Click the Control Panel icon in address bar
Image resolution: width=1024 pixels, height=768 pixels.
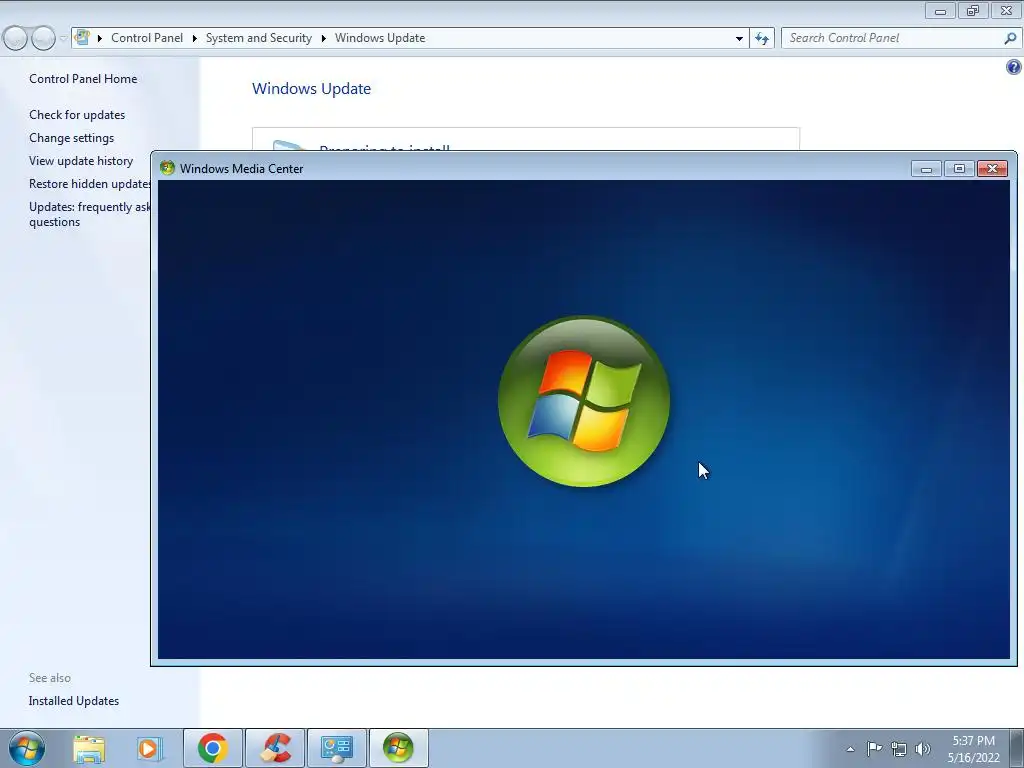[82, 37]
